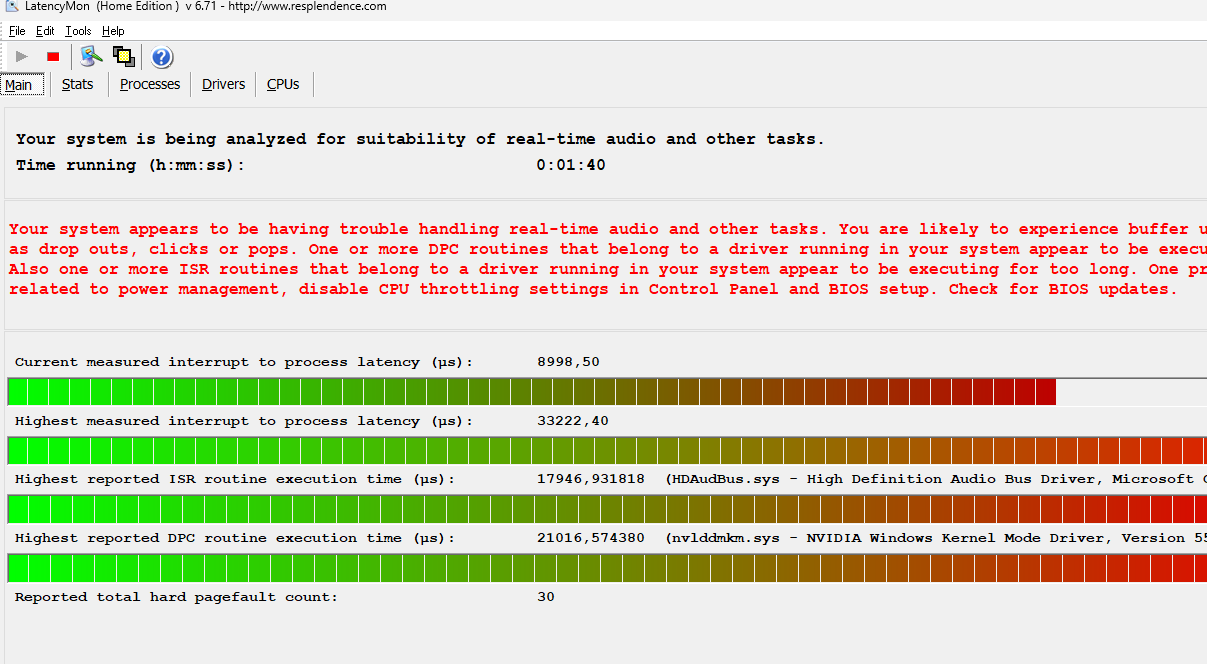Viewport: 1207px width, 664px height.
Task: Click the red stop monitoring button
Action: point(53,57)
